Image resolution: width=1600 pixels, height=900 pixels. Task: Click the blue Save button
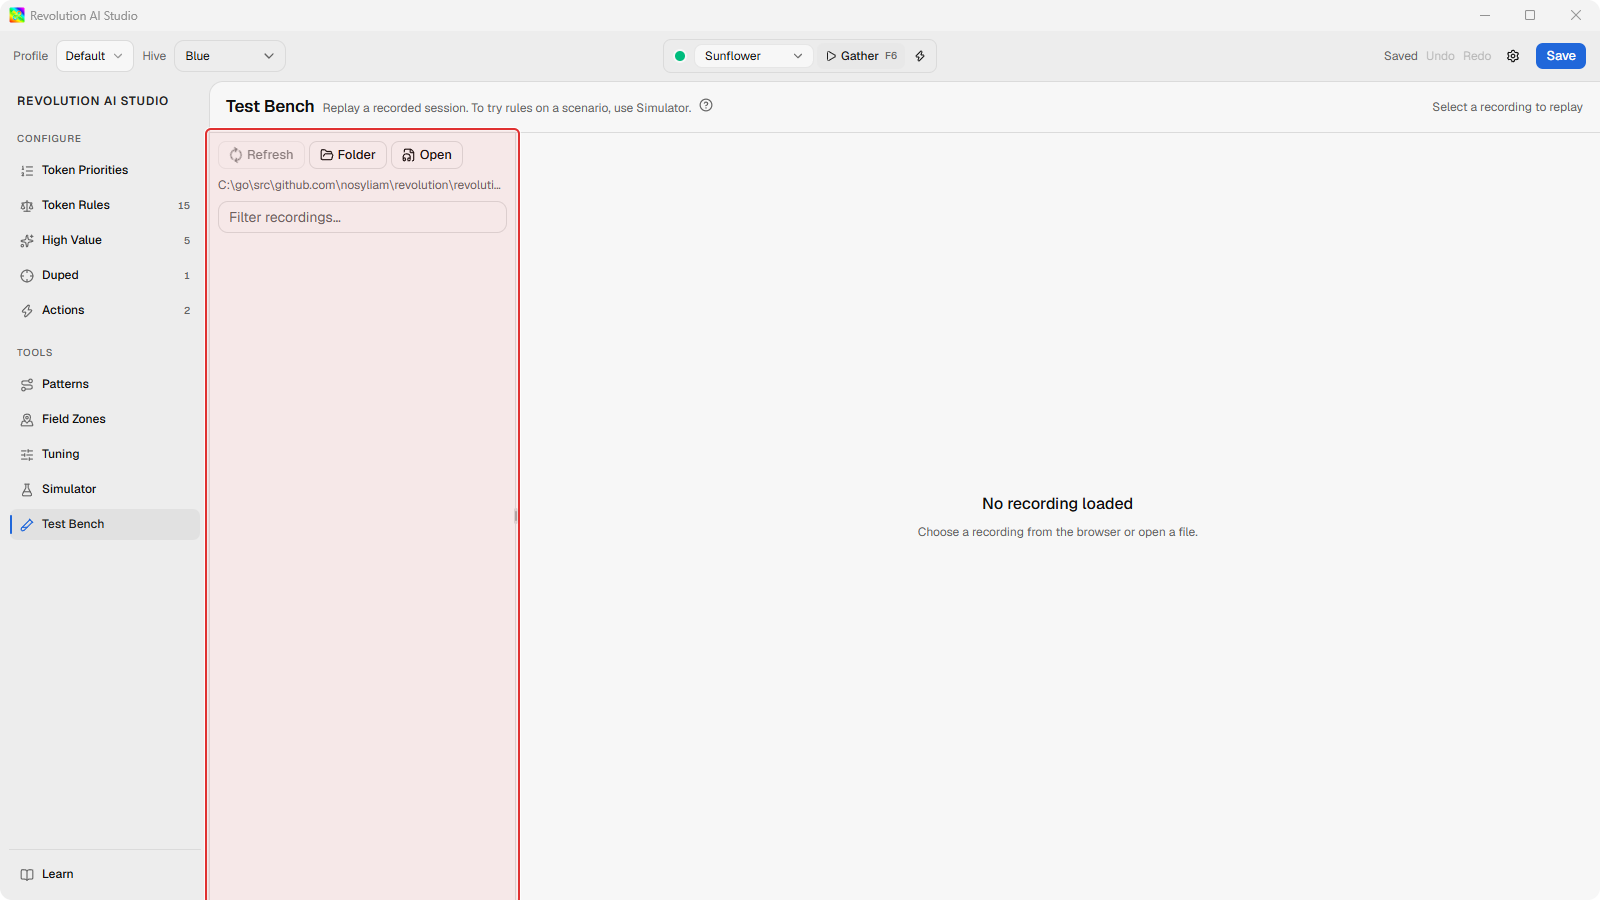(1560, 56)
